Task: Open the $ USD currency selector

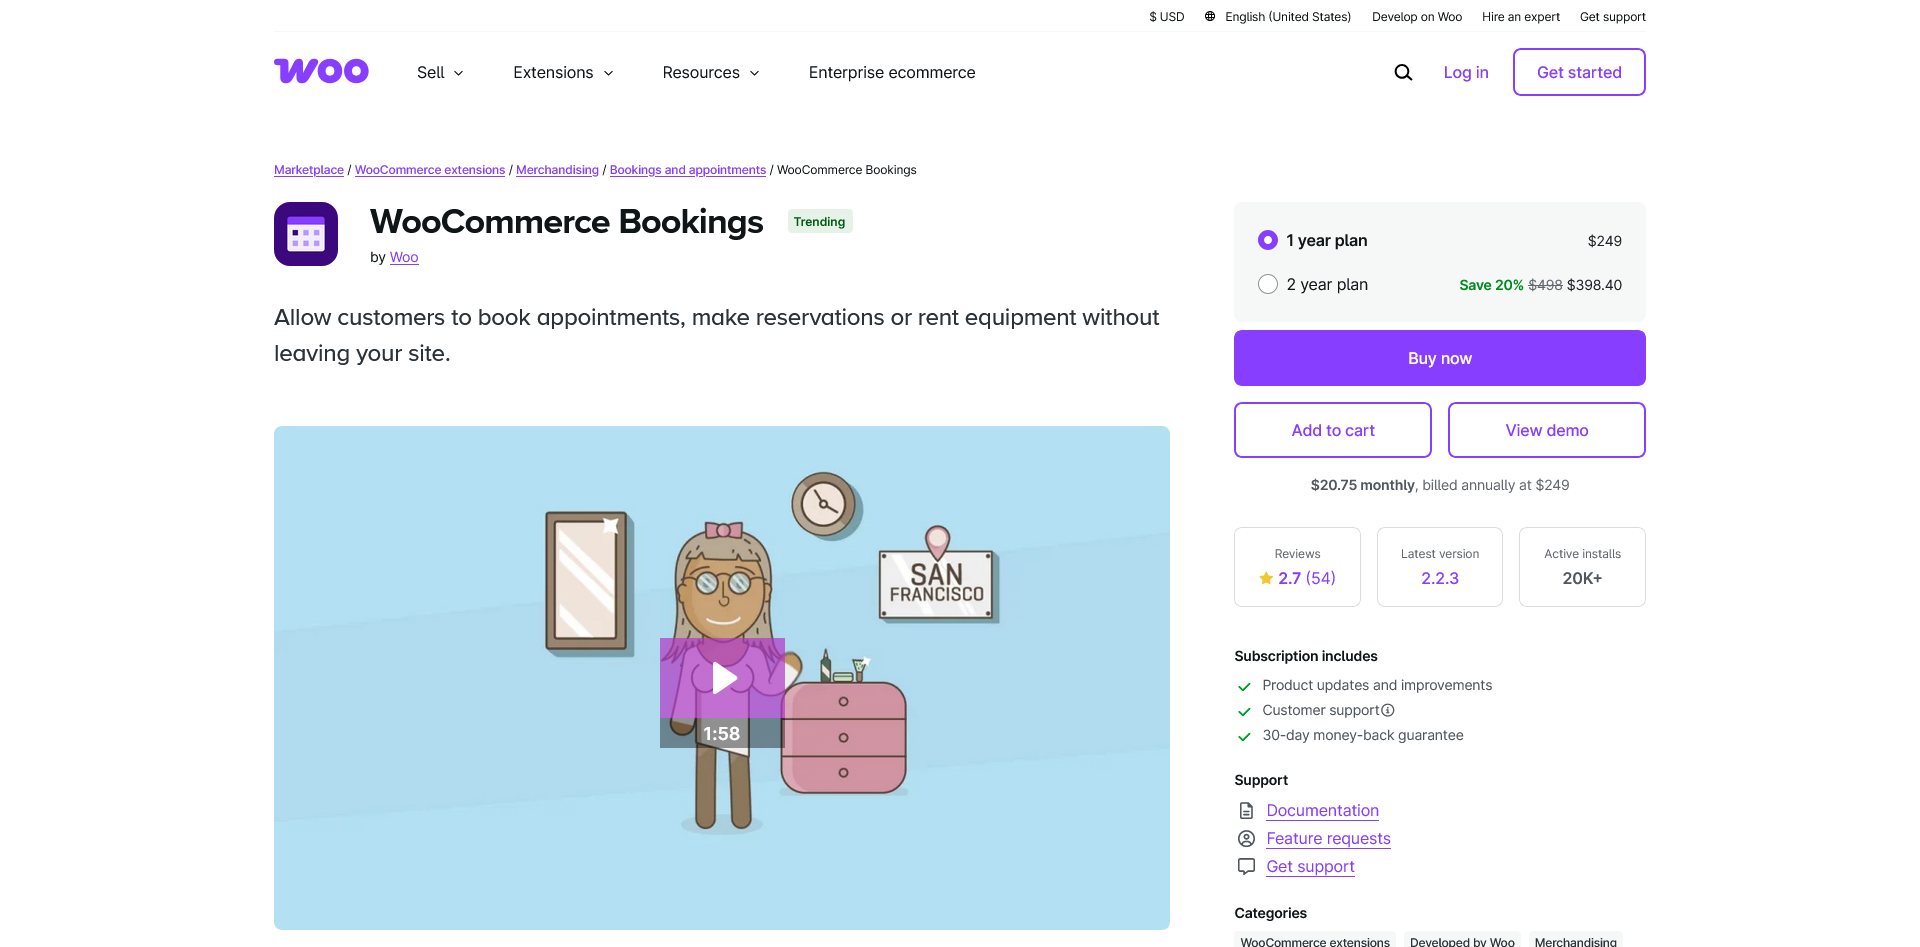Action: (1166, 16)
